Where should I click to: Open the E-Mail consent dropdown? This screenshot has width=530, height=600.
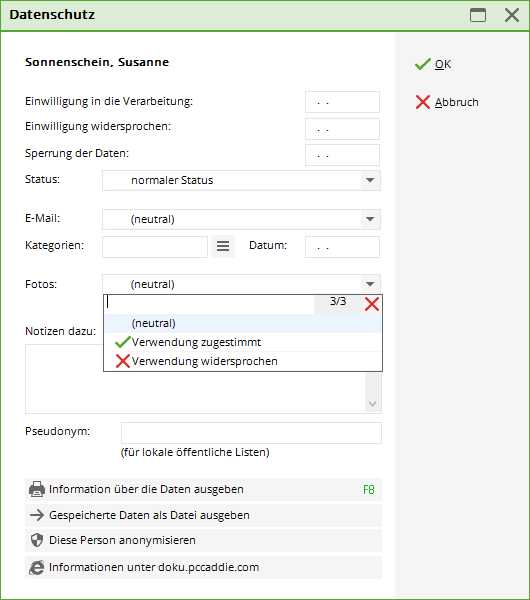click(241, 219)
